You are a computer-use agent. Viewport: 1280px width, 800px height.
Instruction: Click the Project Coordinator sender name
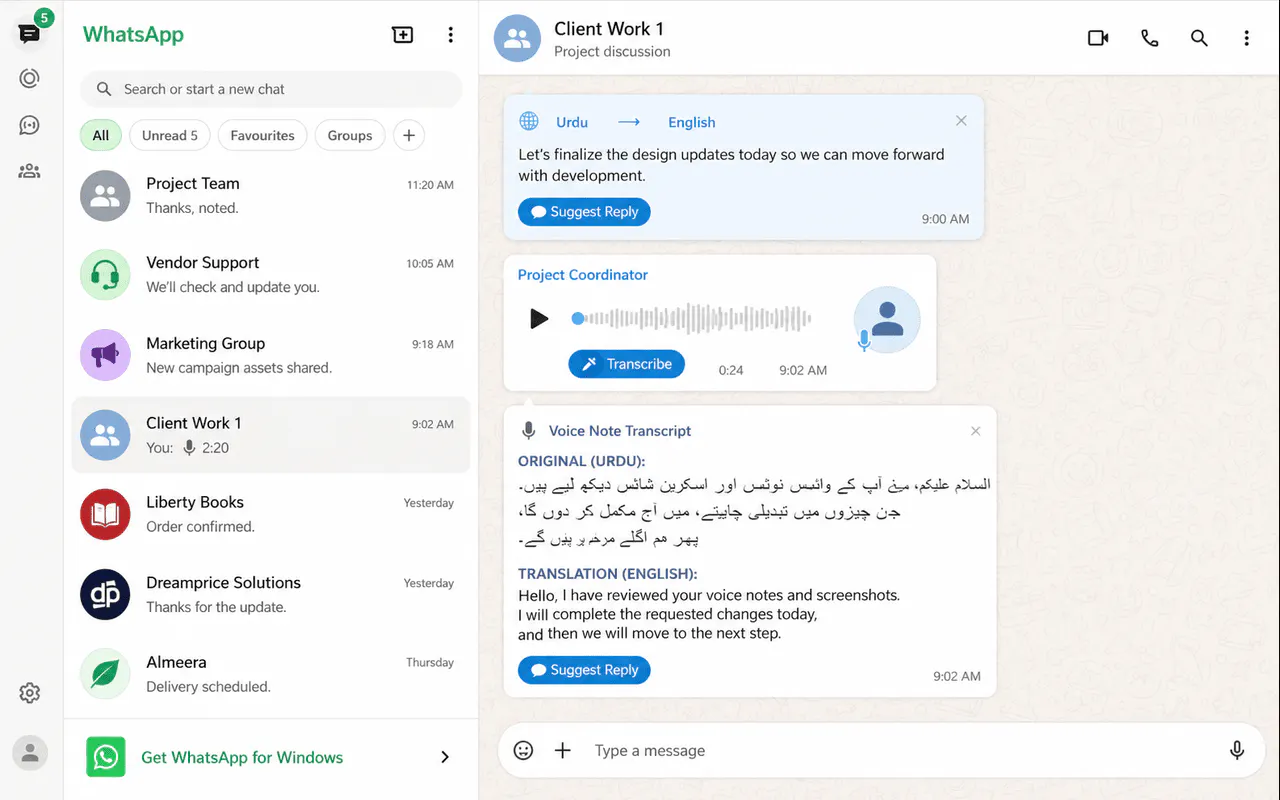click(x=583, y=275)
